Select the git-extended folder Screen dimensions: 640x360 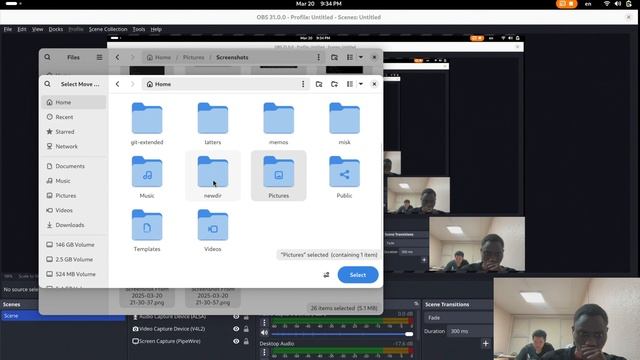click(147, 123)
